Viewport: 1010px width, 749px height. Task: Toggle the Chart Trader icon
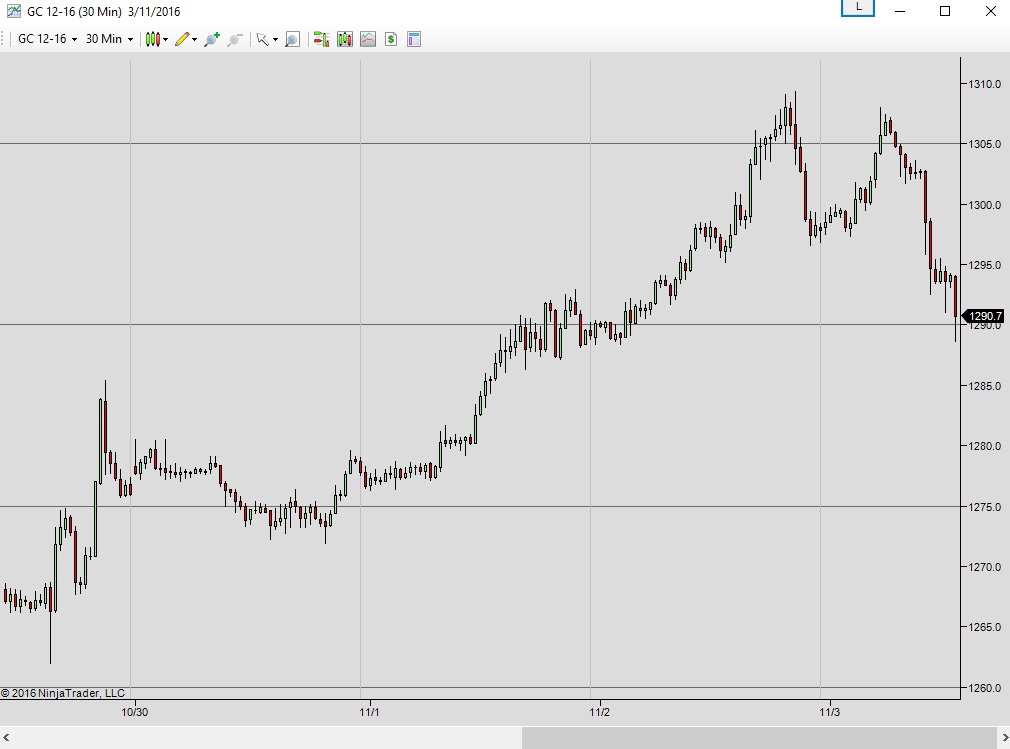(x=321, y=39)
